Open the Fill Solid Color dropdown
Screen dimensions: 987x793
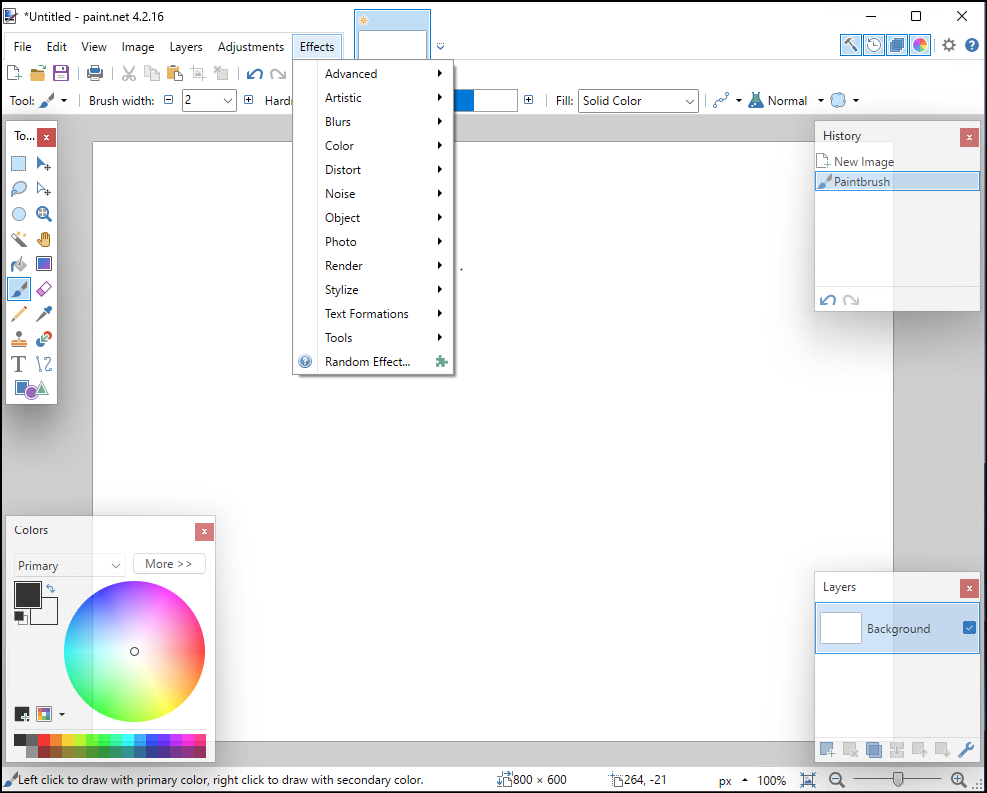(638, 101)
